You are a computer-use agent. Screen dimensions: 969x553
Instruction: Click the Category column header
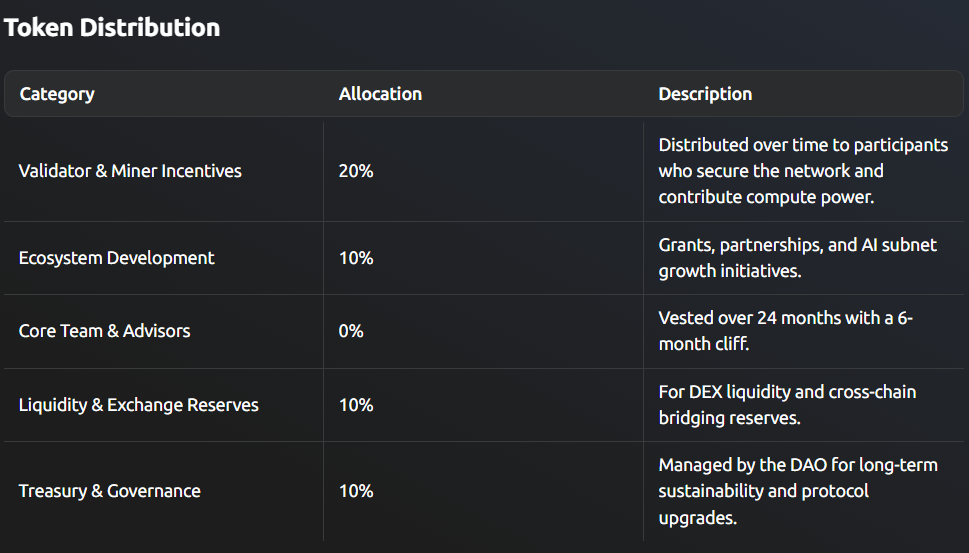(x=57, y=94)
